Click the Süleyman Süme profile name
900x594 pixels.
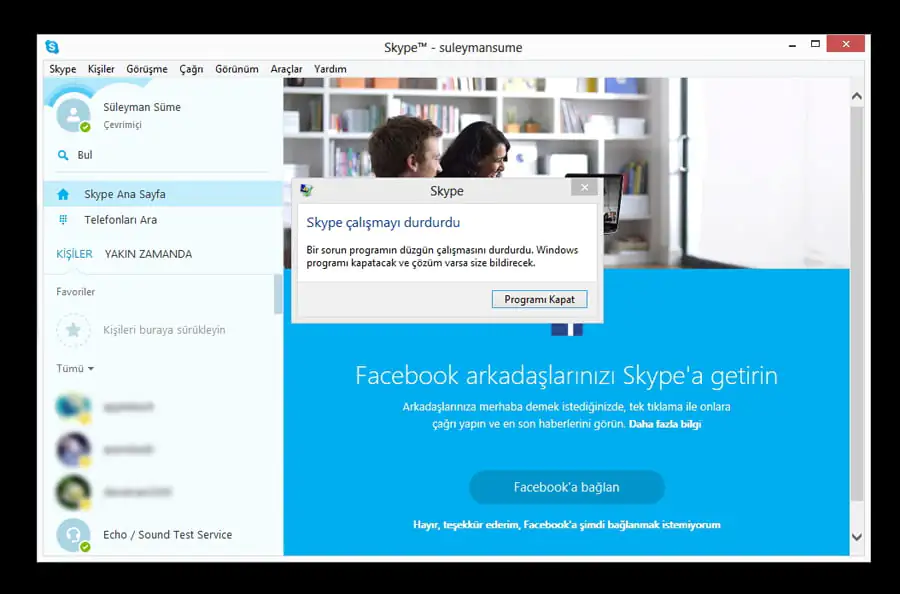point(142,107)
